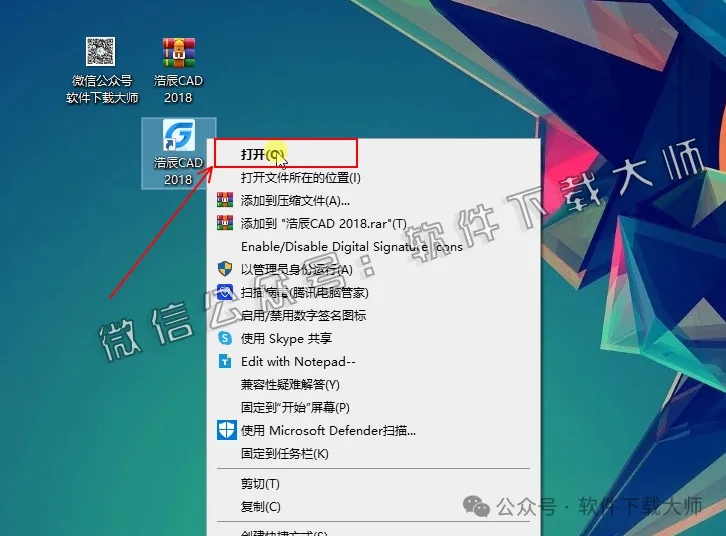726x536 pixels.
Task: Select 固定到"开始"屏幕(P)
Action: pyautogui.click(x=373, y=407)
